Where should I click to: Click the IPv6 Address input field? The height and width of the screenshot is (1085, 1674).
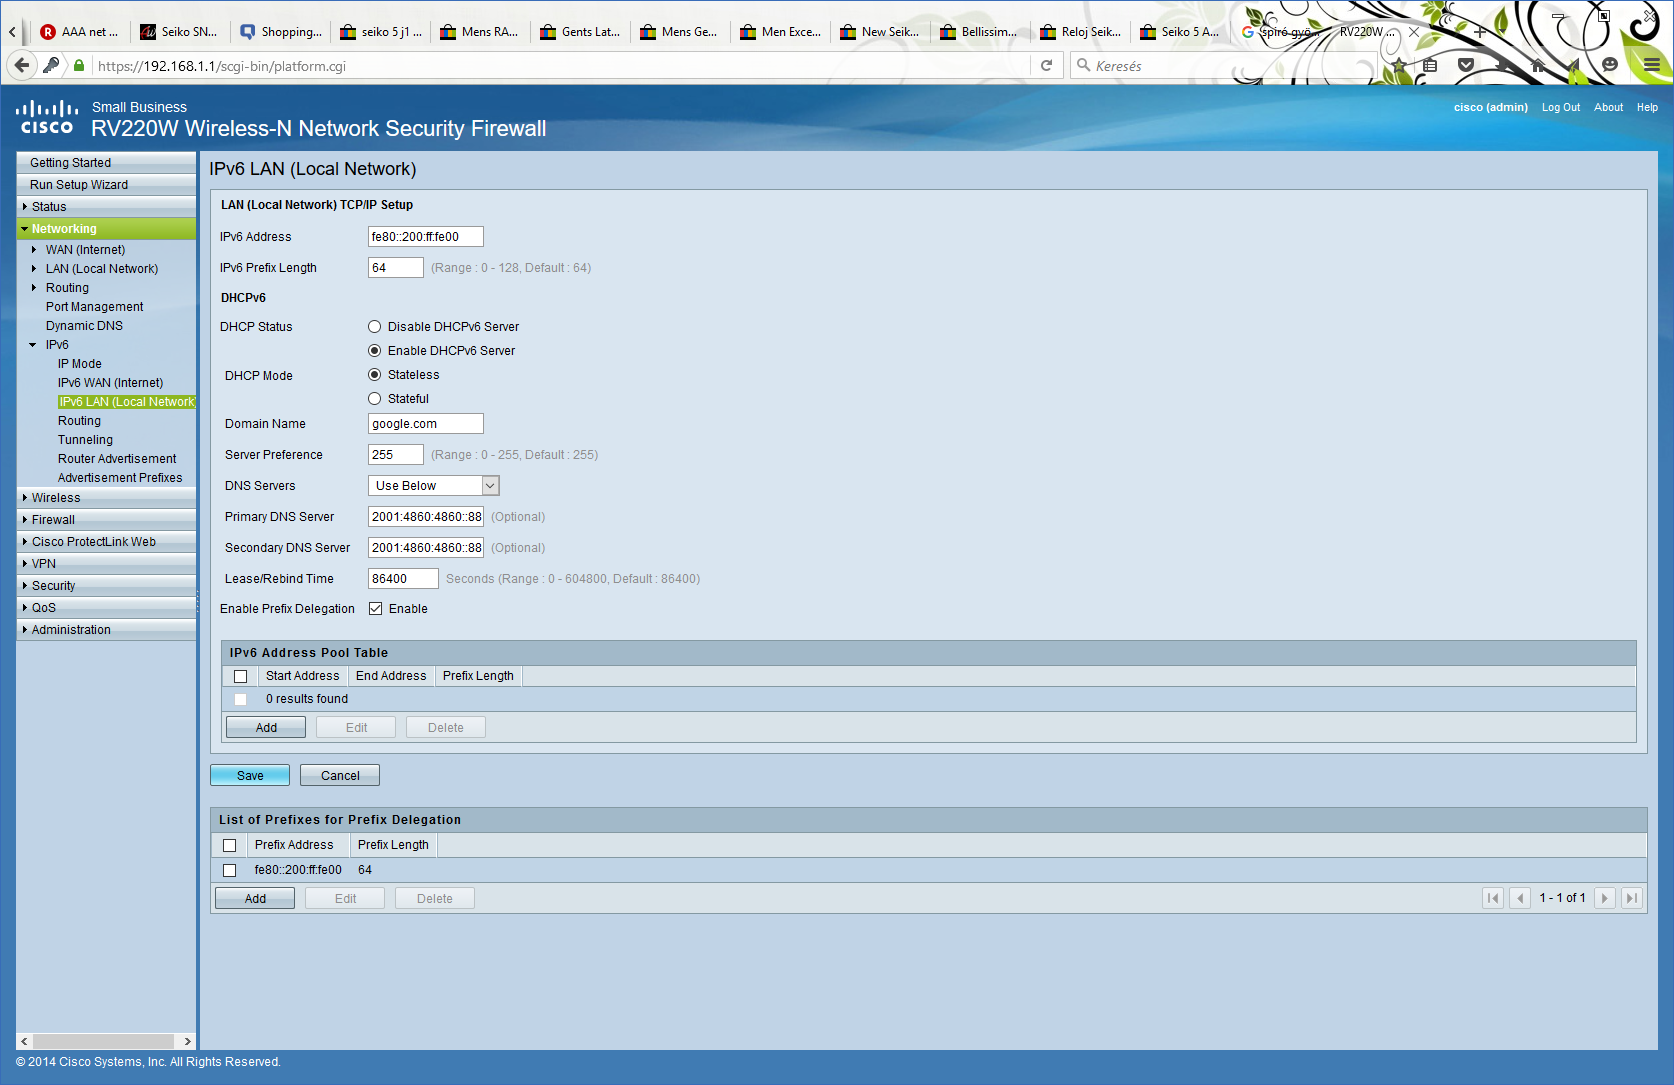(x=426, y=237)
